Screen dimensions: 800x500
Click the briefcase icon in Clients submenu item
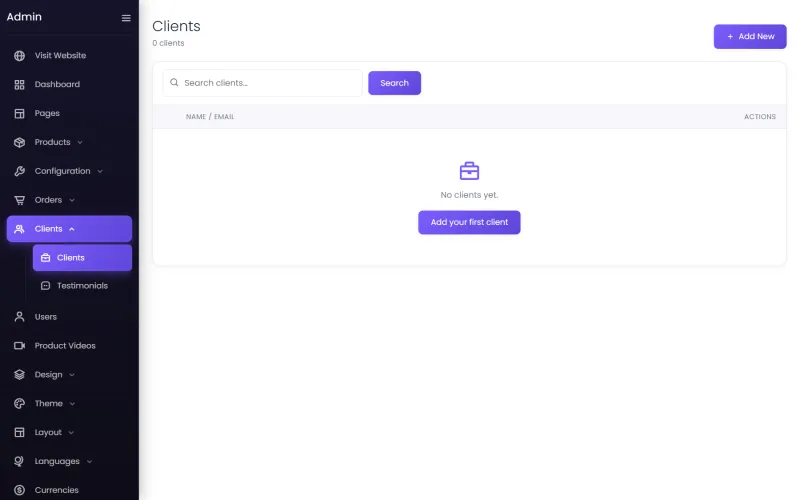point(45,258)
